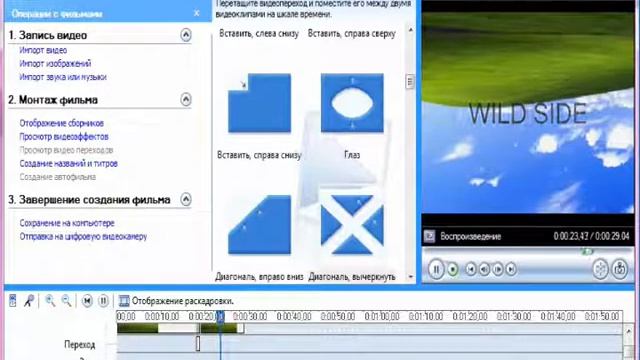Click the greyed Просмотр видео переходов link
Screen dimensions: 640x360
point(66,150)
